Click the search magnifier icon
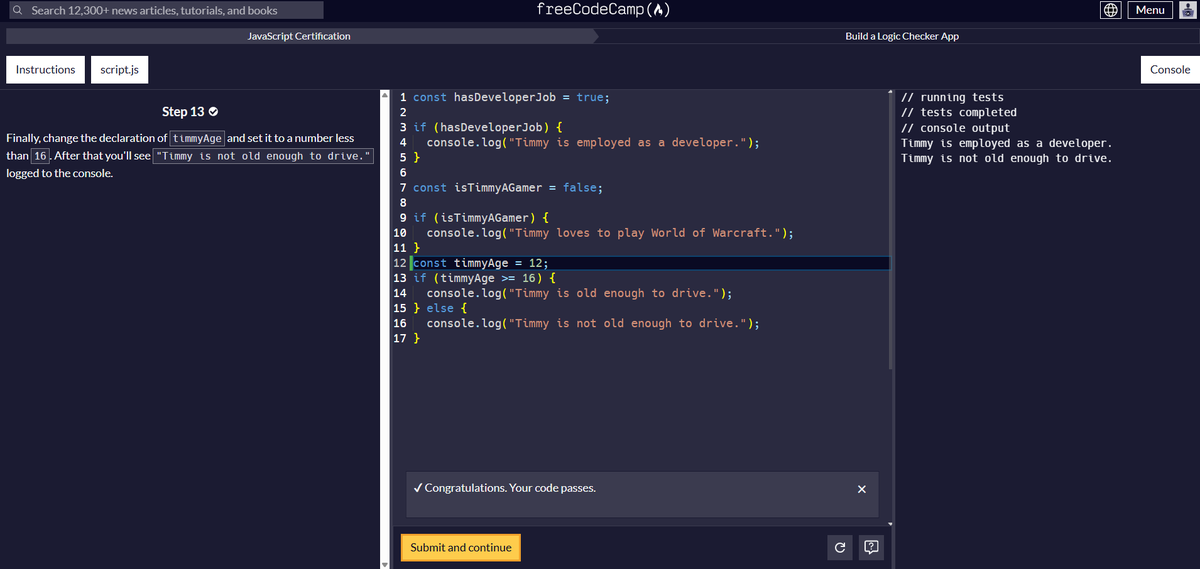This screenshot has height=569, width=1200. coord(18,10)
